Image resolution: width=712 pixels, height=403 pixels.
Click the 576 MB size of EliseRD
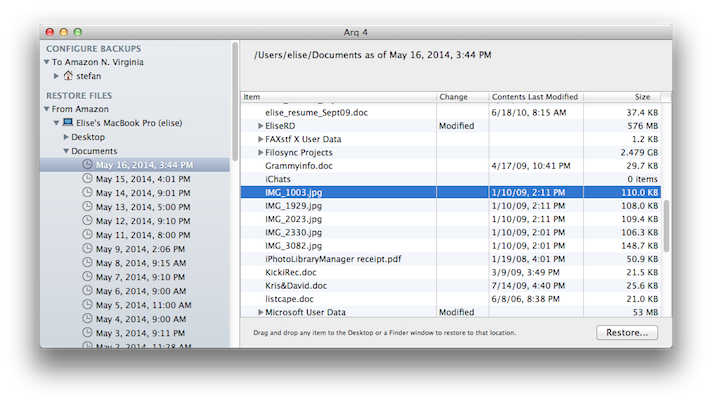pyautogui.click(x=643, y=126)
